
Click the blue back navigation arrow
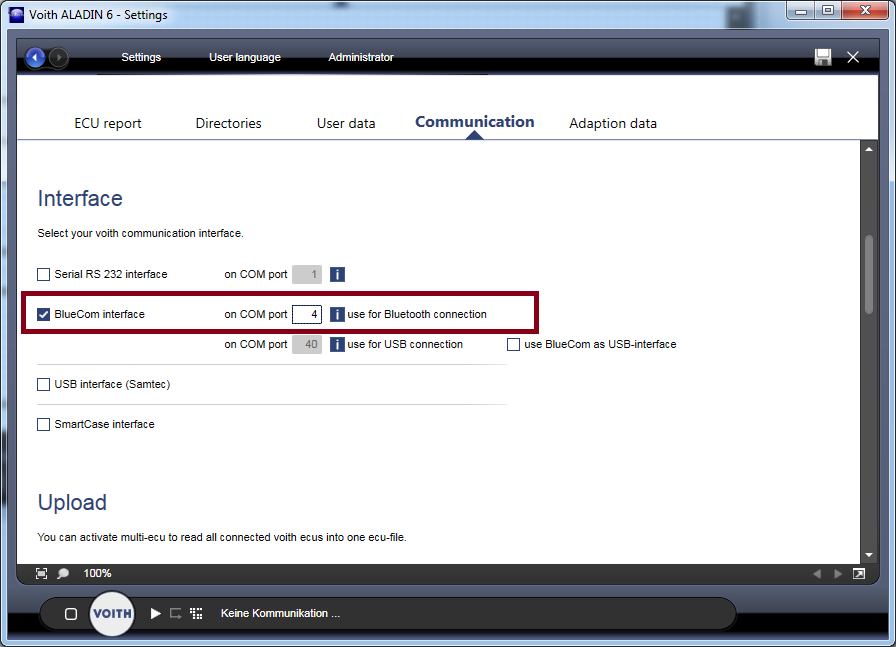35,57
